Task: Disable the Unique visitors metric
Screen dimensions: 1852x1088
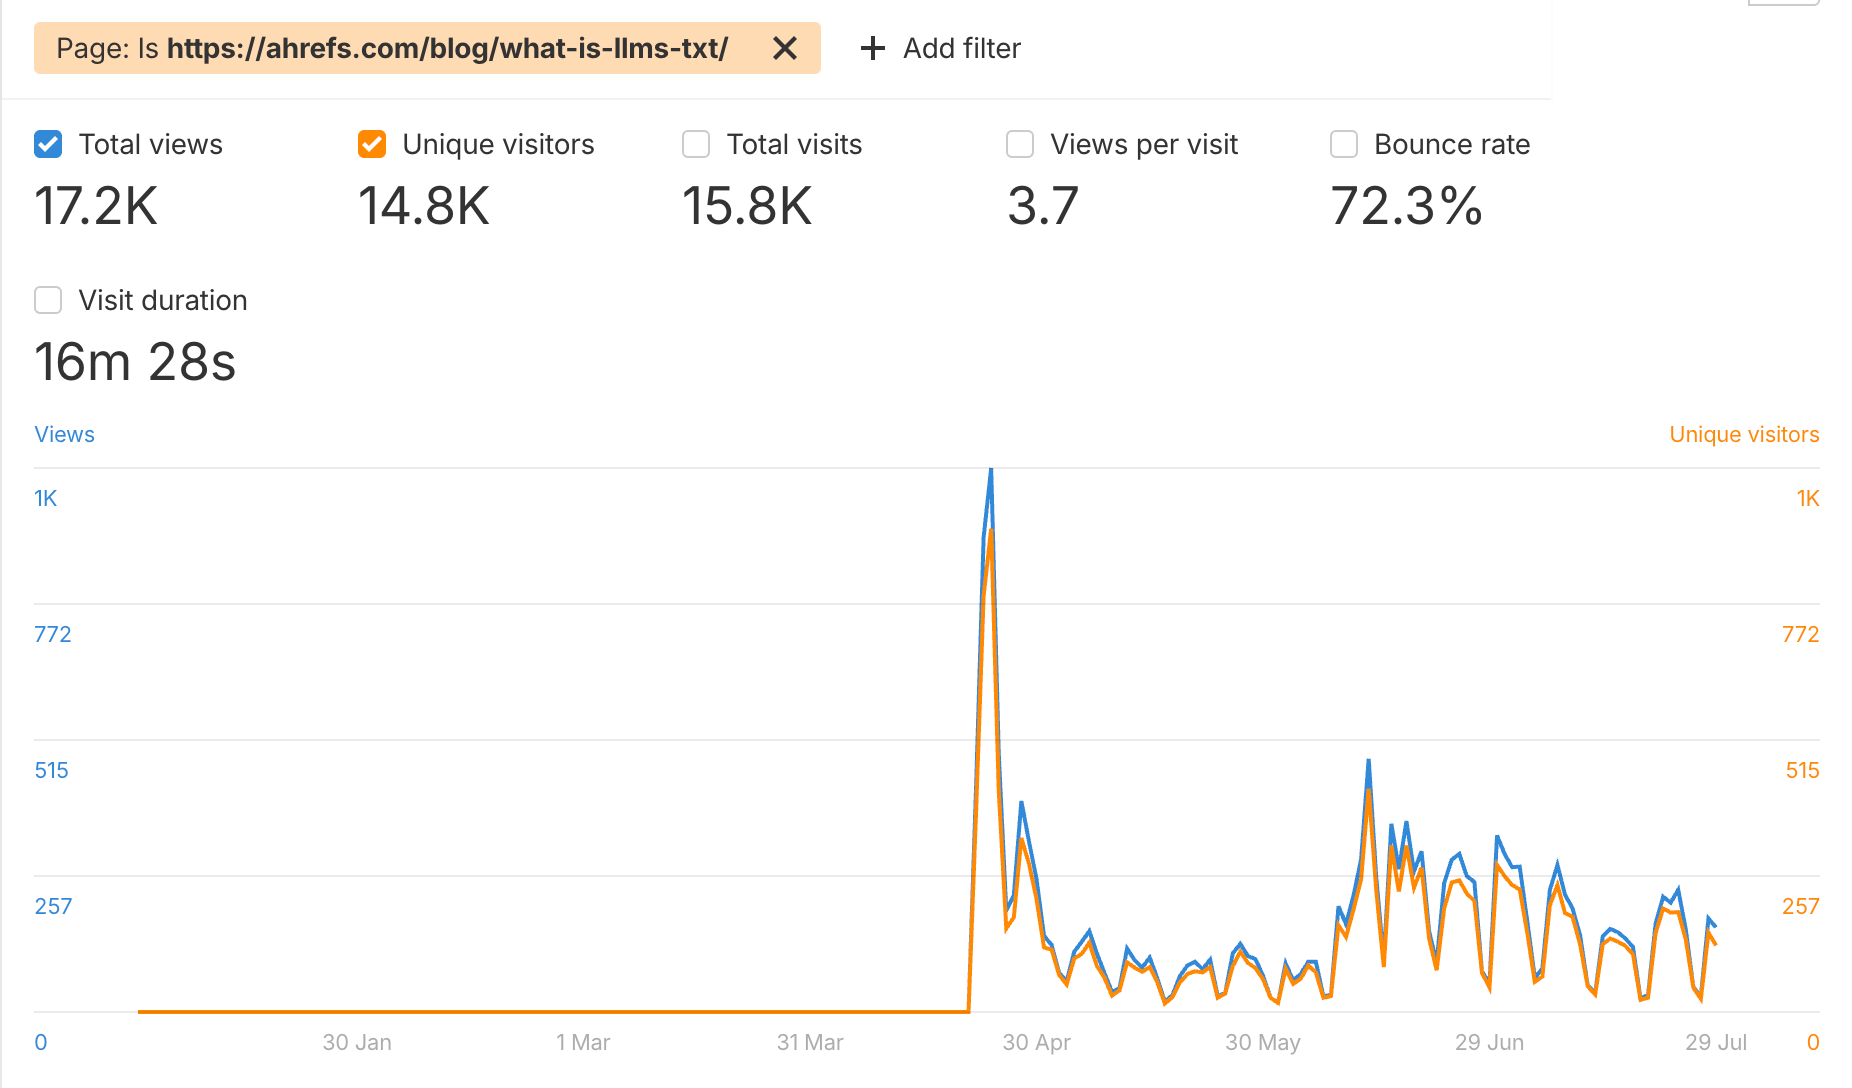Action: pyautogui.click(x=371, y=144)
